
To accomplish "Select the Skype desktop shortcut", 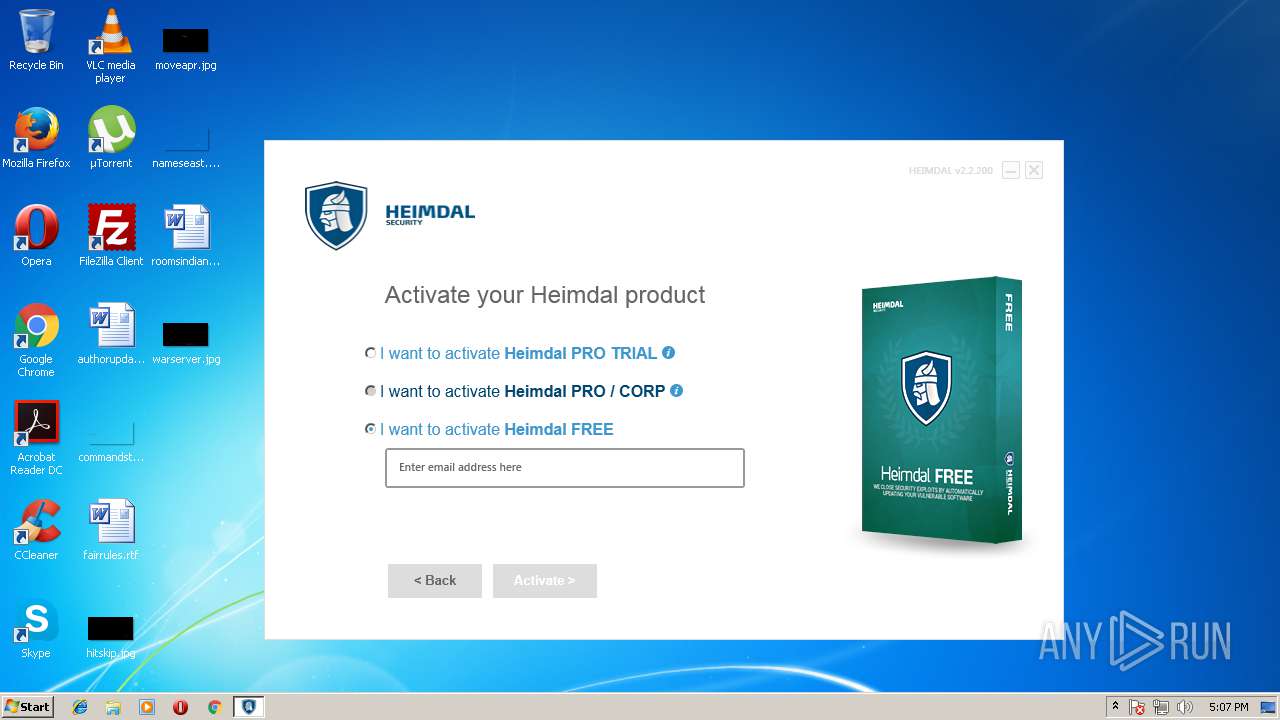I will (x=36, y=628).
